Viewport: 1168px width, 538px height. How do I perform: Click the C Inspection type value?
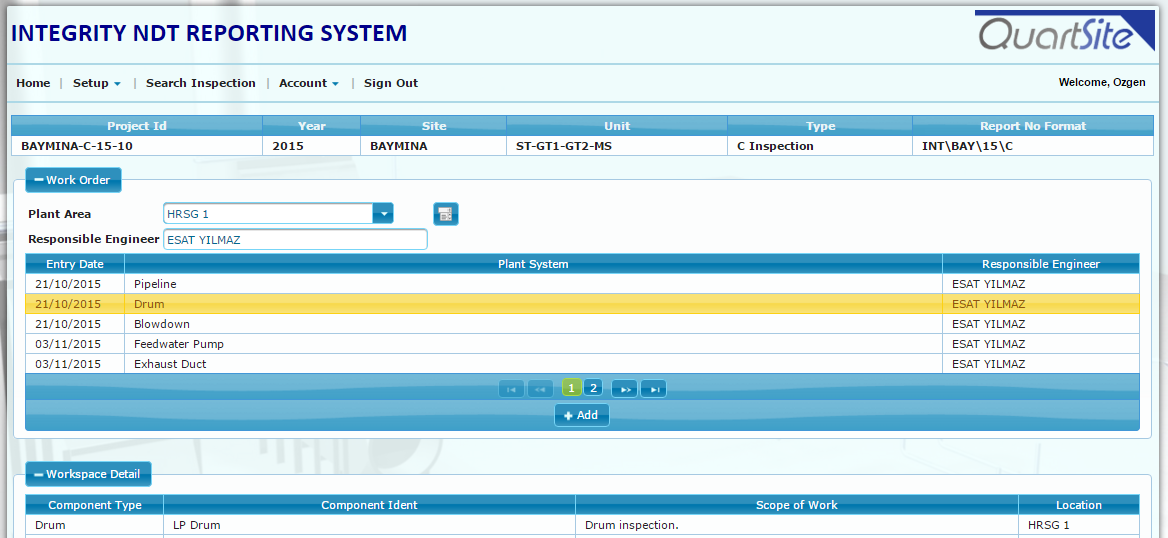(x=775, y=146)
